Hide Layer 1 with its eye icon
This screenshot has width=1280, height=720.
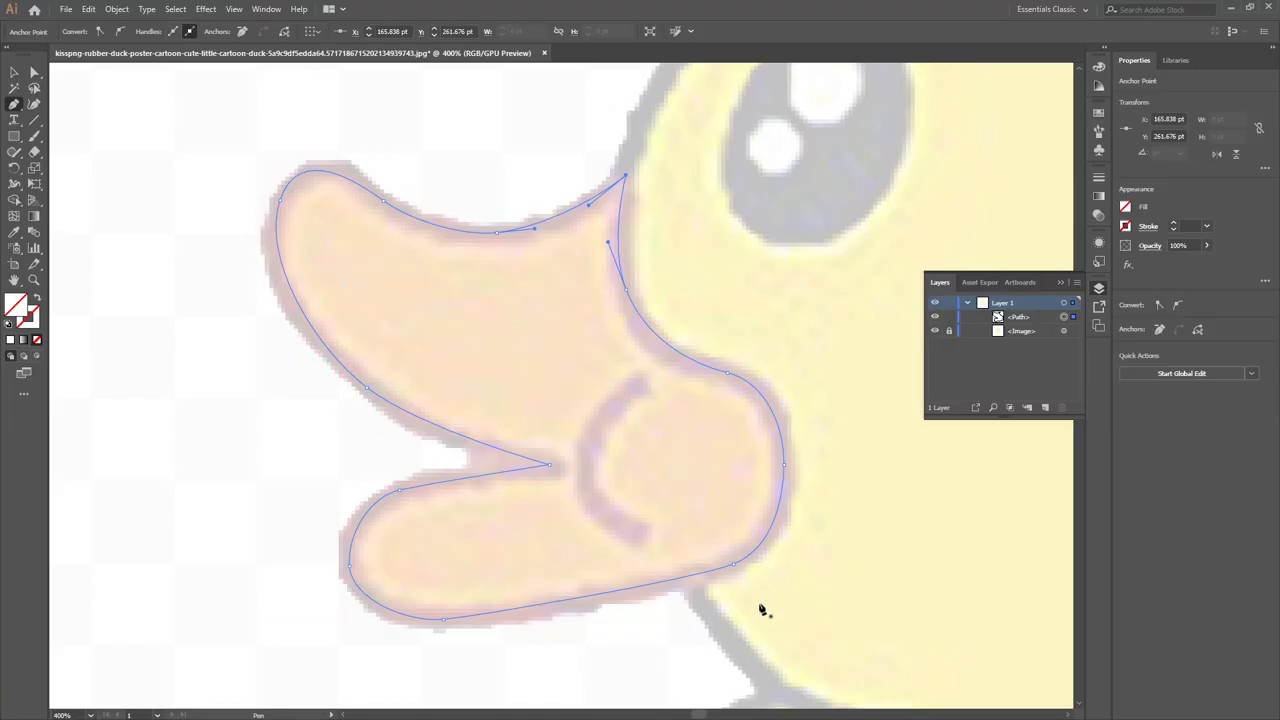coord(935,302)
